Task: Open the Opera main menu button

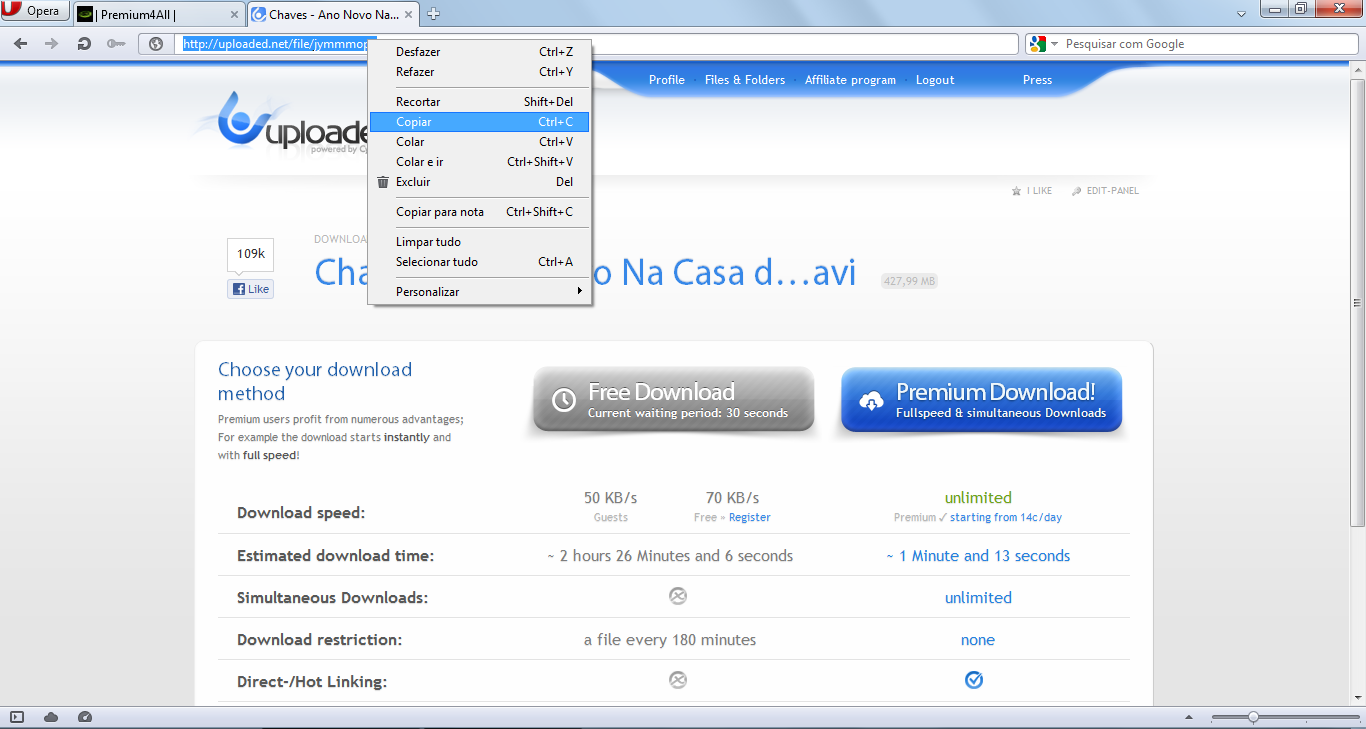Action: click(x=36, y=12)
